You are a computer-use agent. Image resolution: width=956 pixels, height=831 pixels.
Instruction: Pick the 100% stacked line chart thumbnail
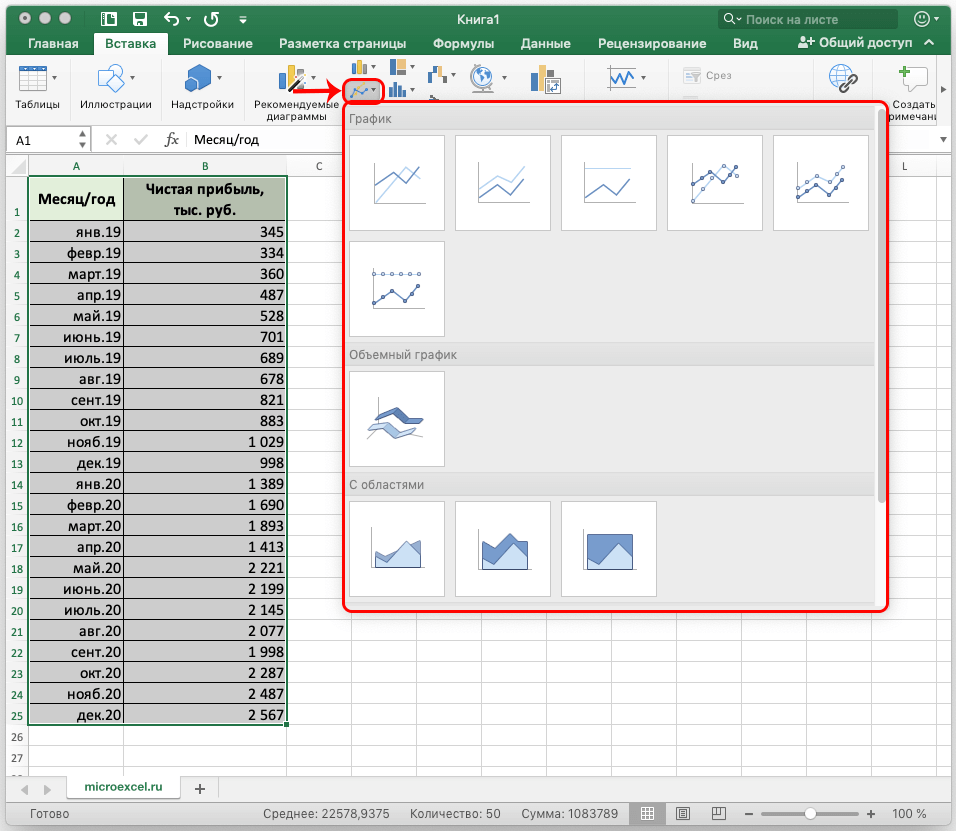(609, 183)
